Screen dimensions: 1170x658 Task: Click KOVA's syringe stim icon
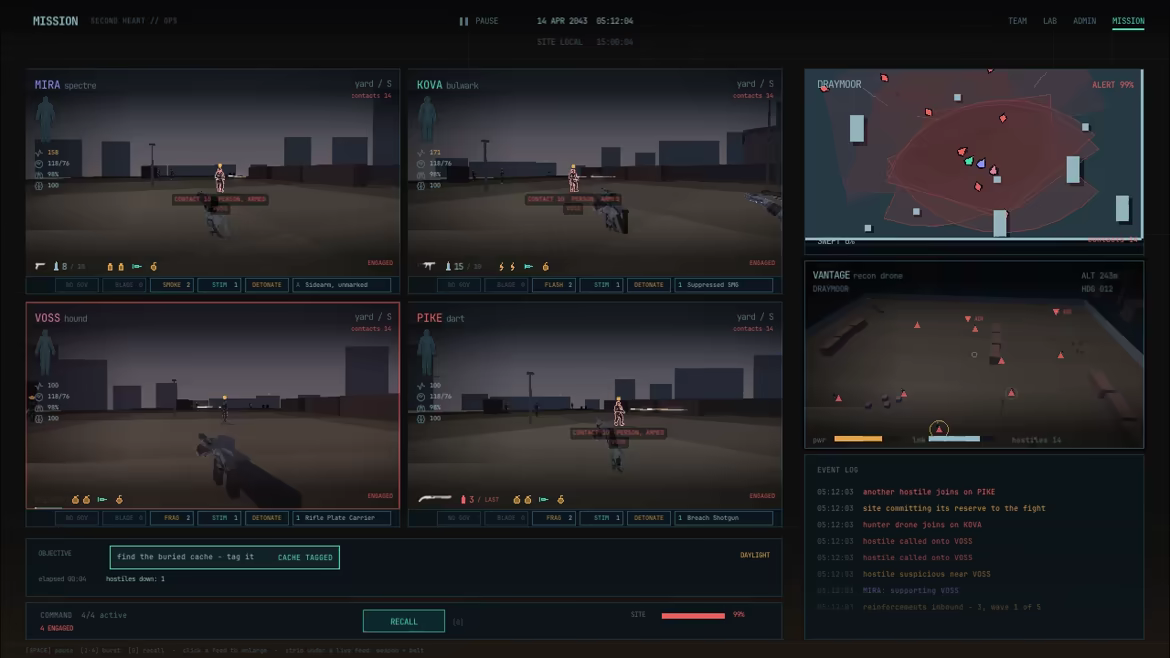point(528,266)
